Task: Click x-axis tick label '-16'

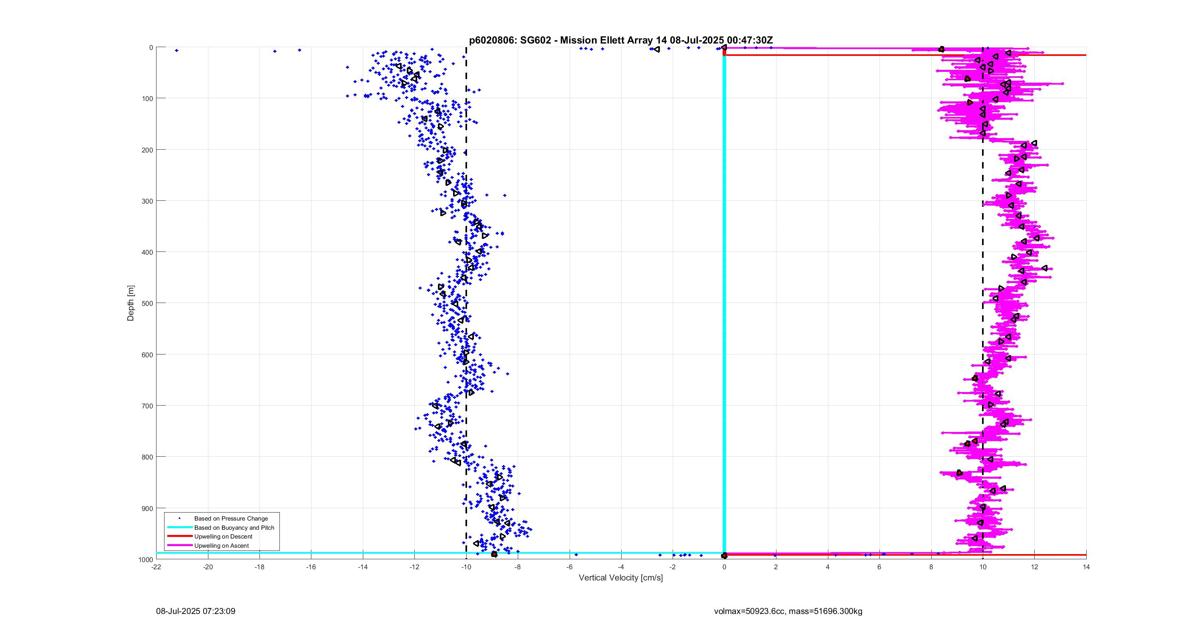Action: pos(311,566)
